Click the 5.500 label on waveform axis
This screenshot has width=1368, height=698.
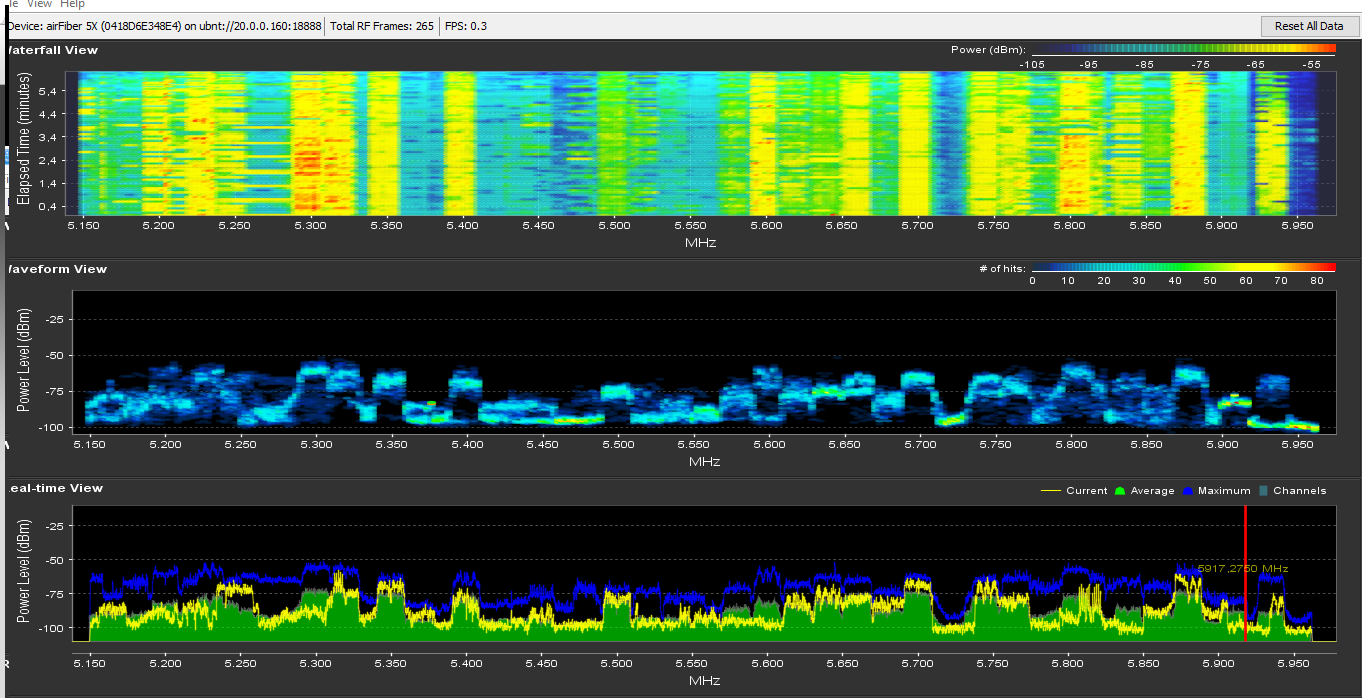tap(618, 444)
